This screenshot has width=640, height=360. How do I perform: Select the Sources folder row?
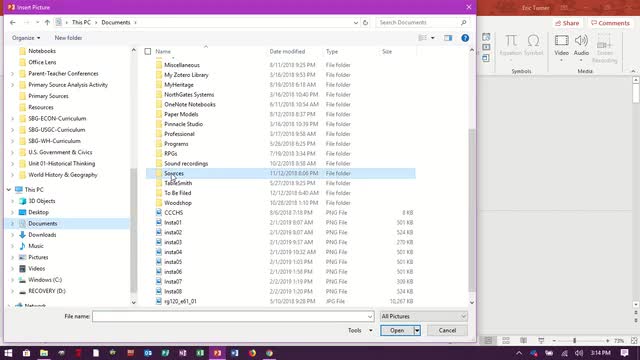tap(281, 173)
